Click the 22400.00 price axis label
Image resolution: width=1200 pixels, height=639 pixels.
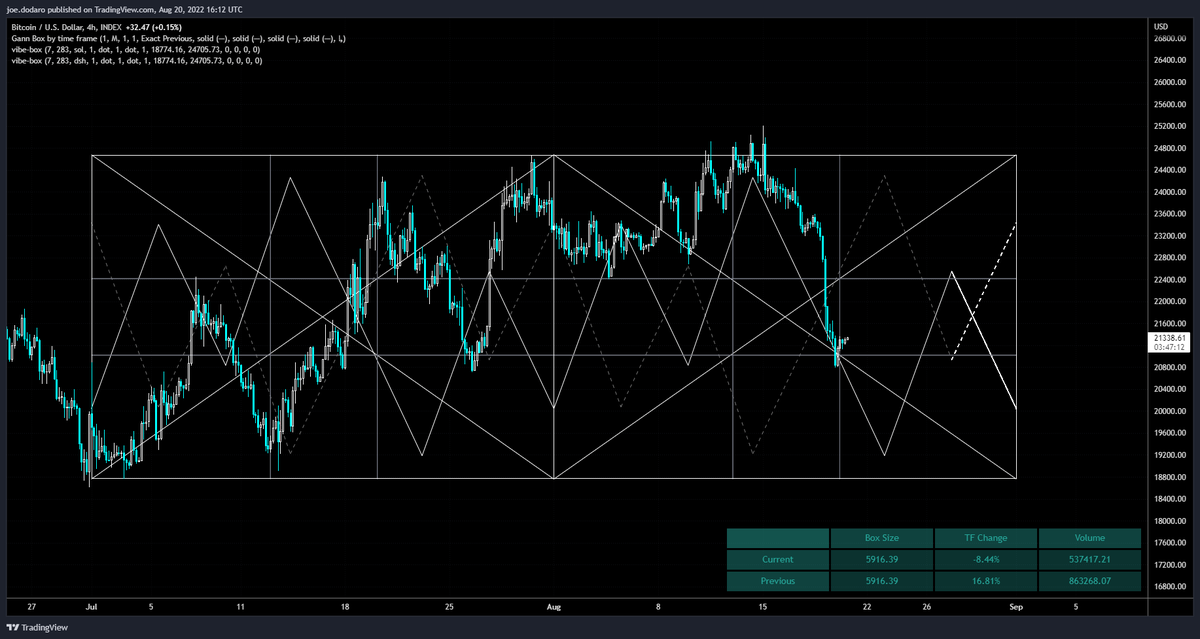[1170, 280]
